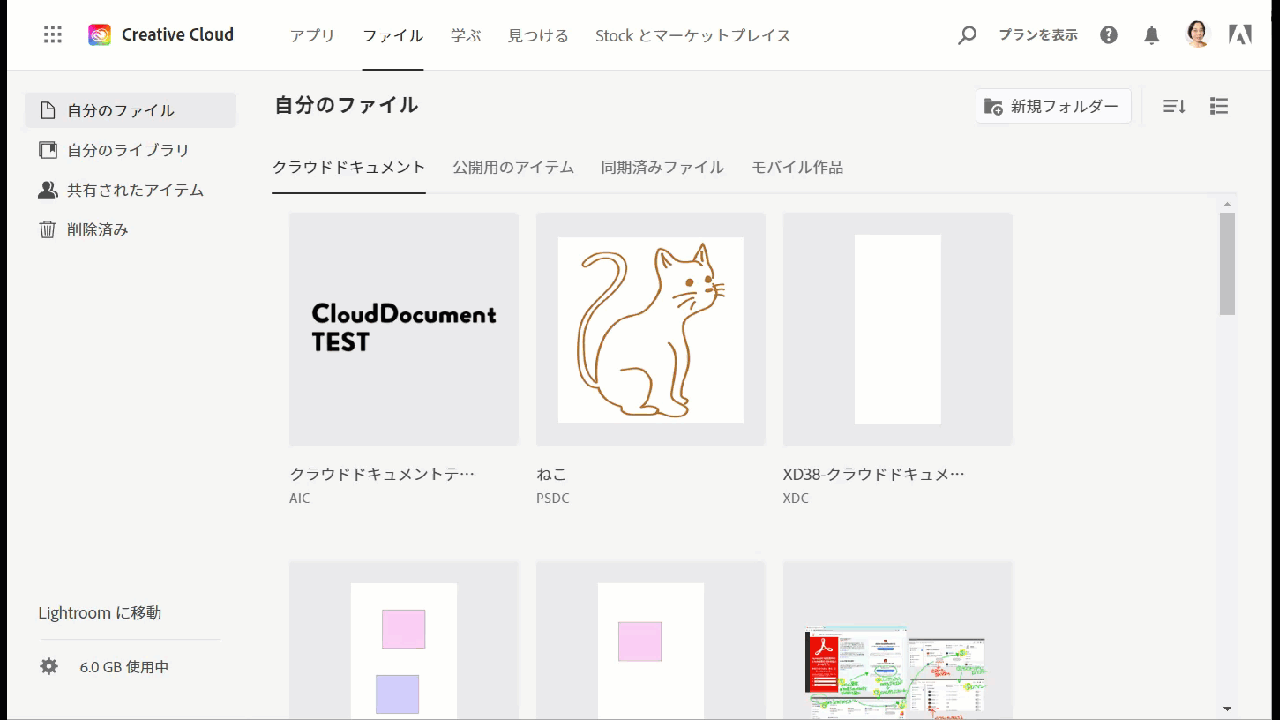Open the help question mark icon
1280x720 pixels.
point(1109,35)
